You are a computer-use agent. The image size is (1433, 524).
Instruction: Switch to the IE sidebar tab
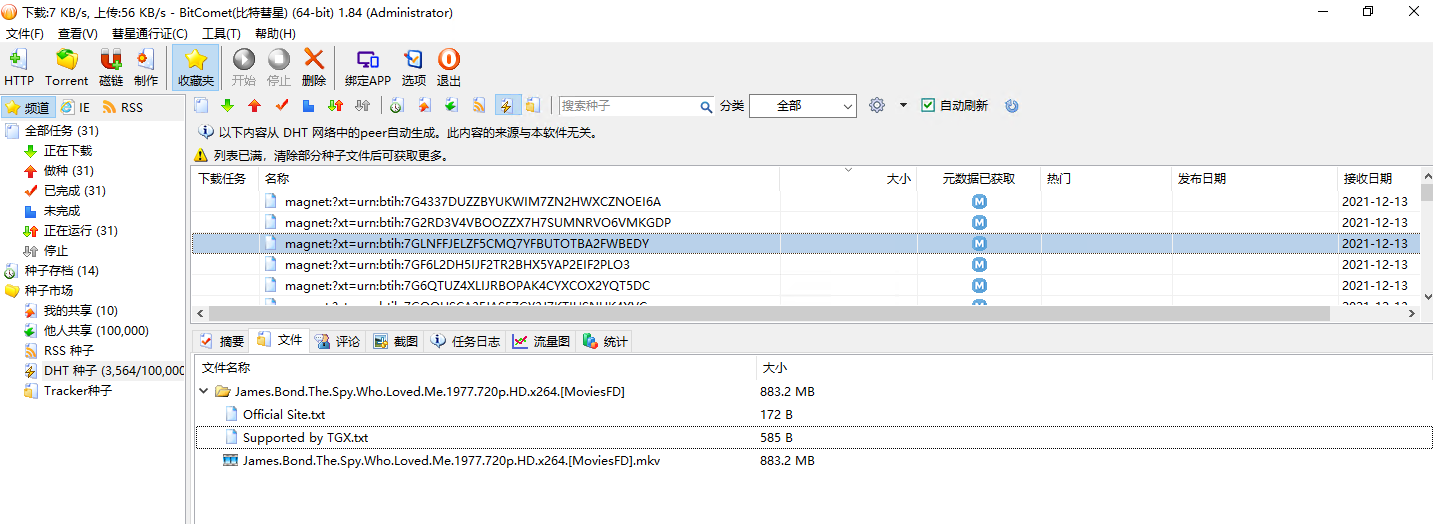click(x=75, y=107)
